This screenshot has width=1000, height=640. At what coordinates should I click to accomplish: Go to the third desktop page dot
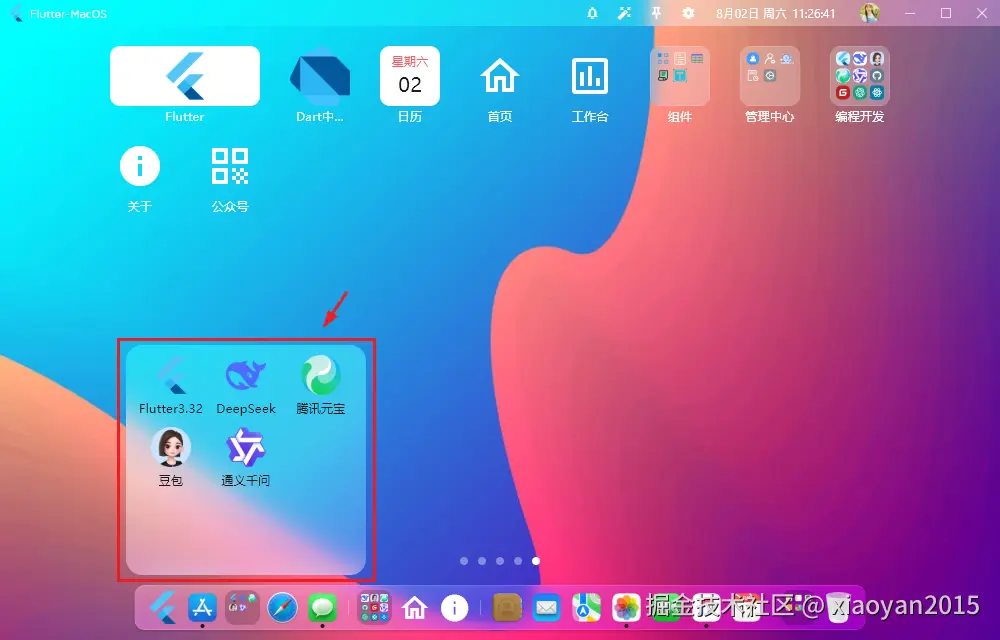click(x=500, y=561)
